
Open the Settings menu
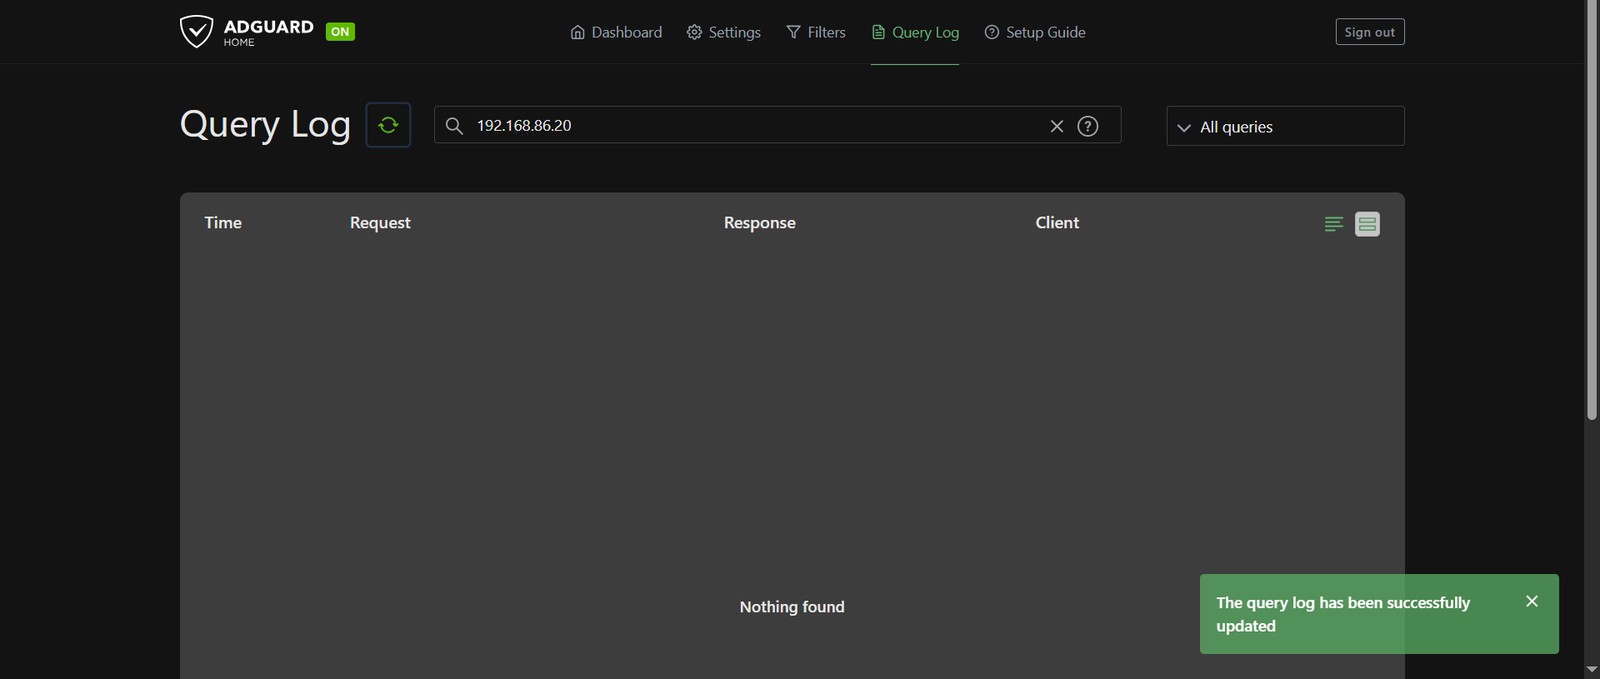click(x=724, y=32)
